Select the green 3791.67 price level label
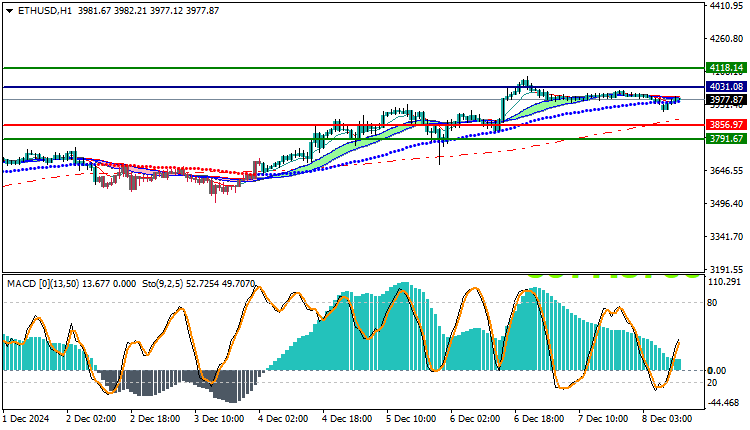This screenshot has width=750, height=430. [726, 139]
